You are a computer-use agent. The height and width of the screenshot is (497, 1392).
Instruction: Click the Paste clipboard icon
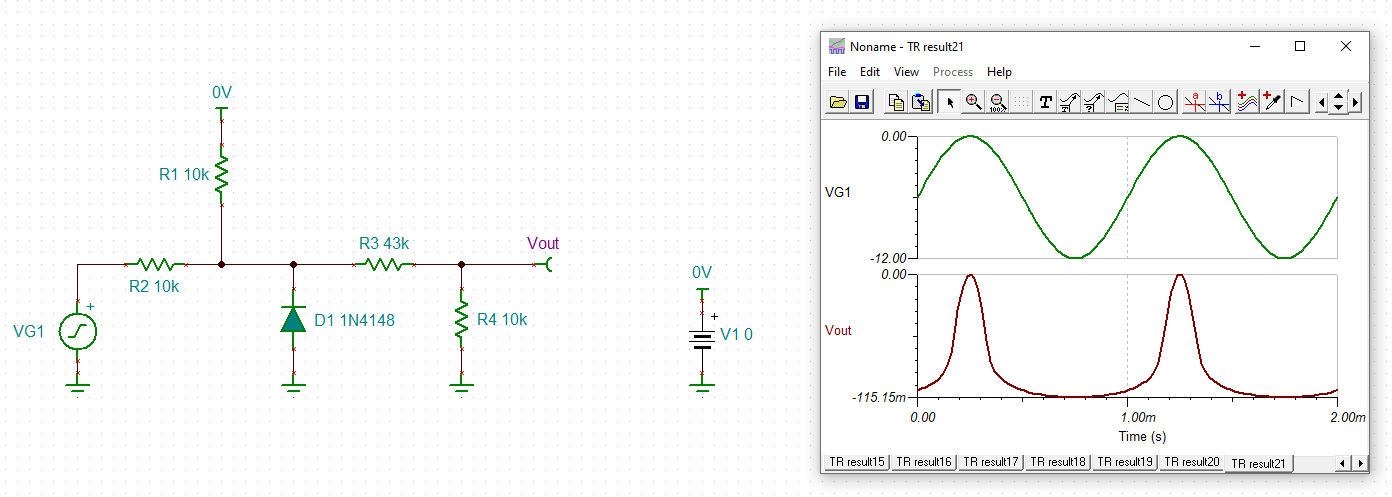[x=921, y=102]
